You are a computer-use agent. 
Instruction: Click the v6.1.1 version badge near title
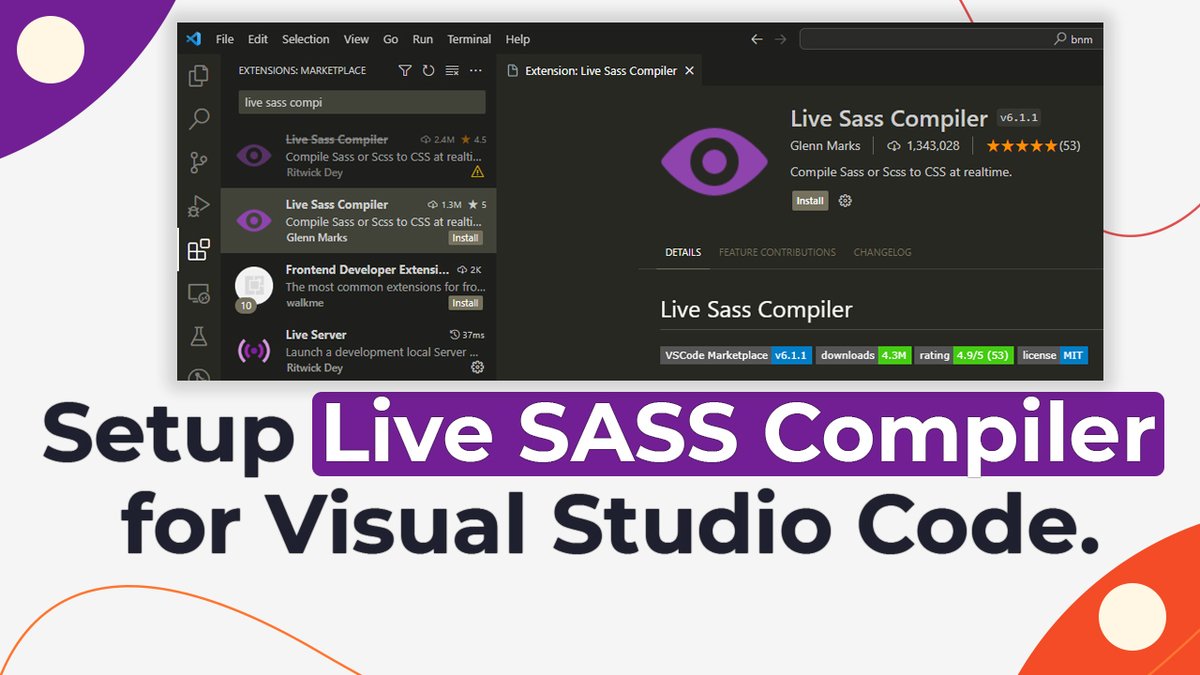click(1018, 118)
